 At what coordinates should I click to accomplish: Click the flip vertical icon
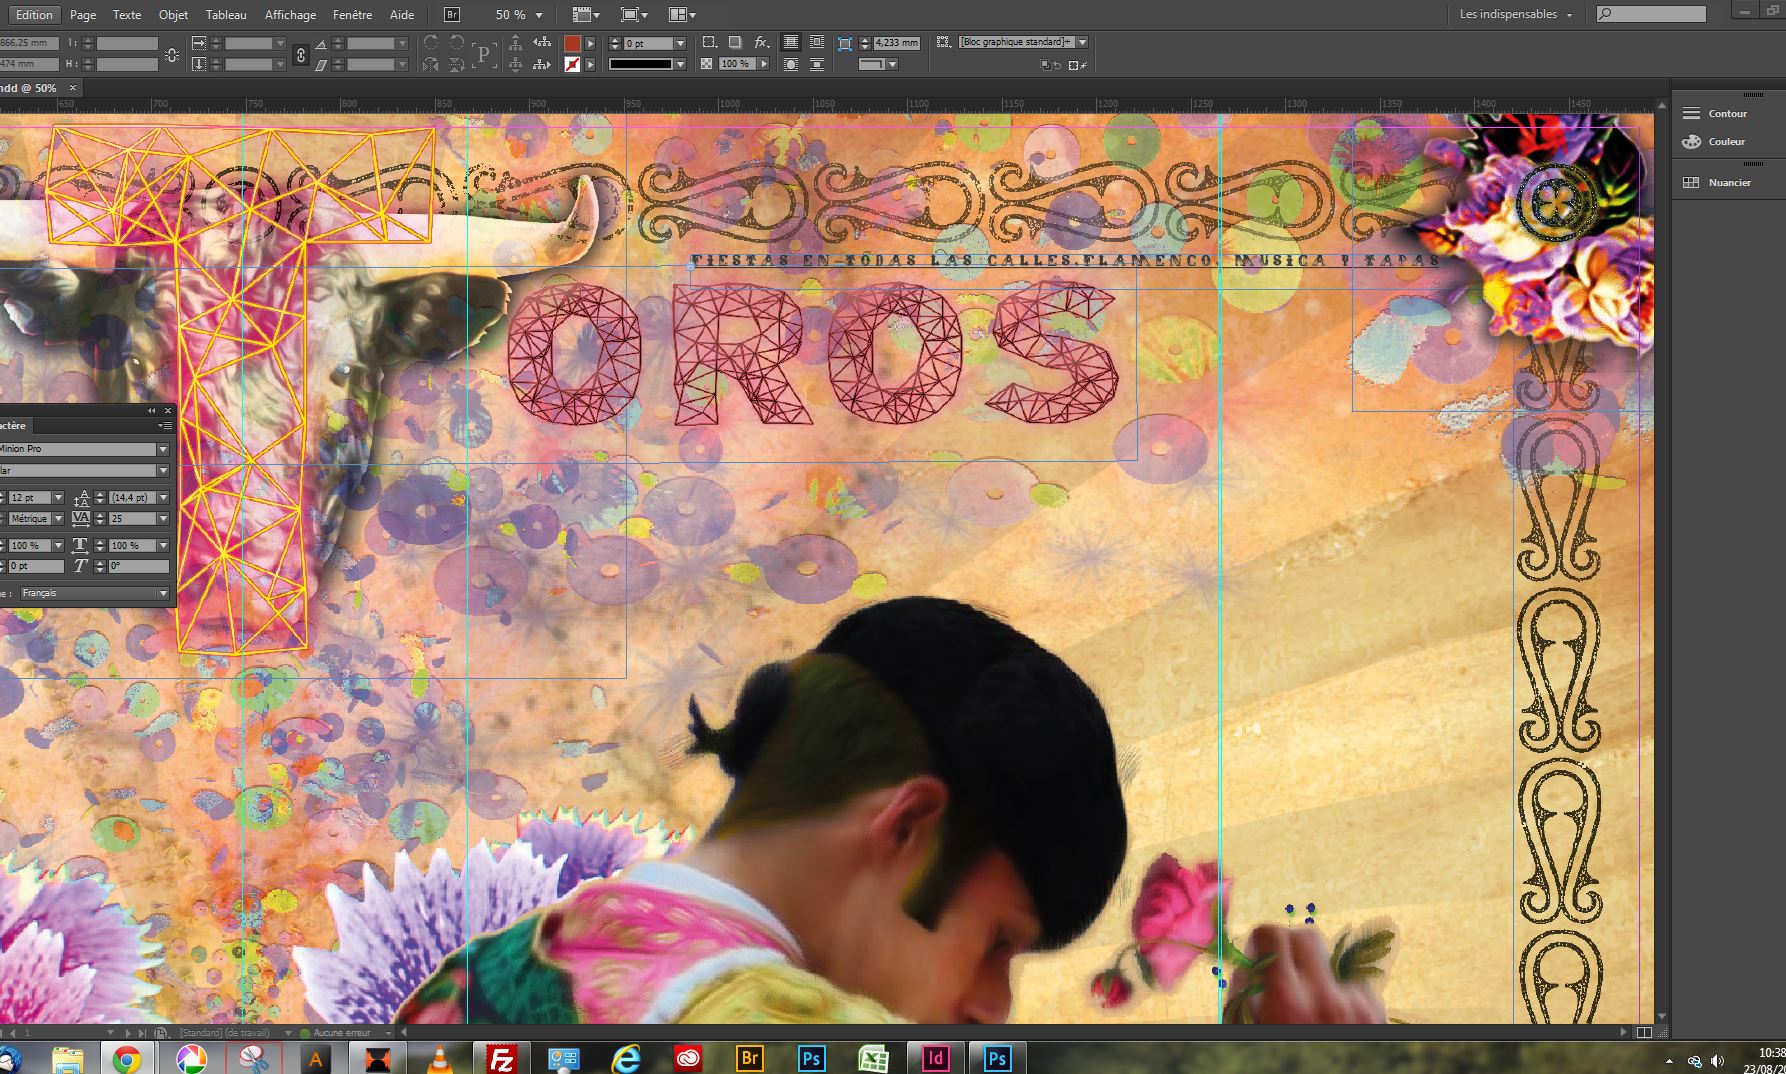point(457,65)
